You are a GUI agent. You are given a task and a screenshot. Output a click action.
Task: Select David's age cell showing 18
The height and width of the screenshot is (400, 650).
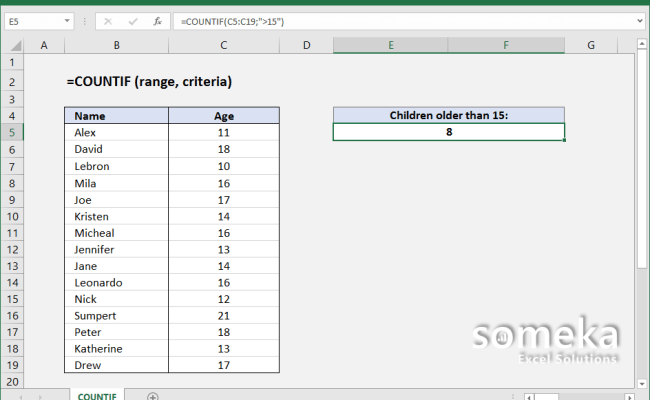(x=224, y=149)
